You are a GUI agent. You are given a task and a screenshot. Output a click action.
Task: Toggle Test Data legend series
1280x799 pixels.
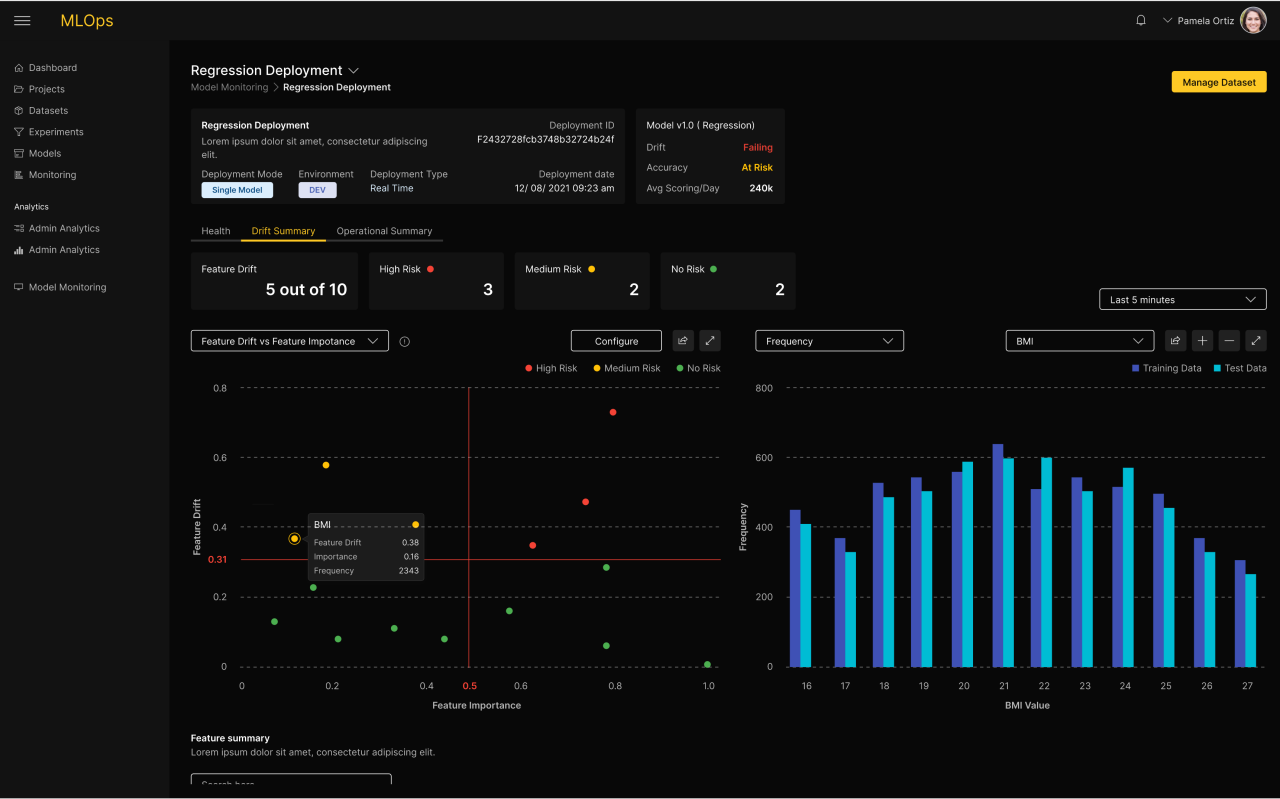tap(1239, 368)
